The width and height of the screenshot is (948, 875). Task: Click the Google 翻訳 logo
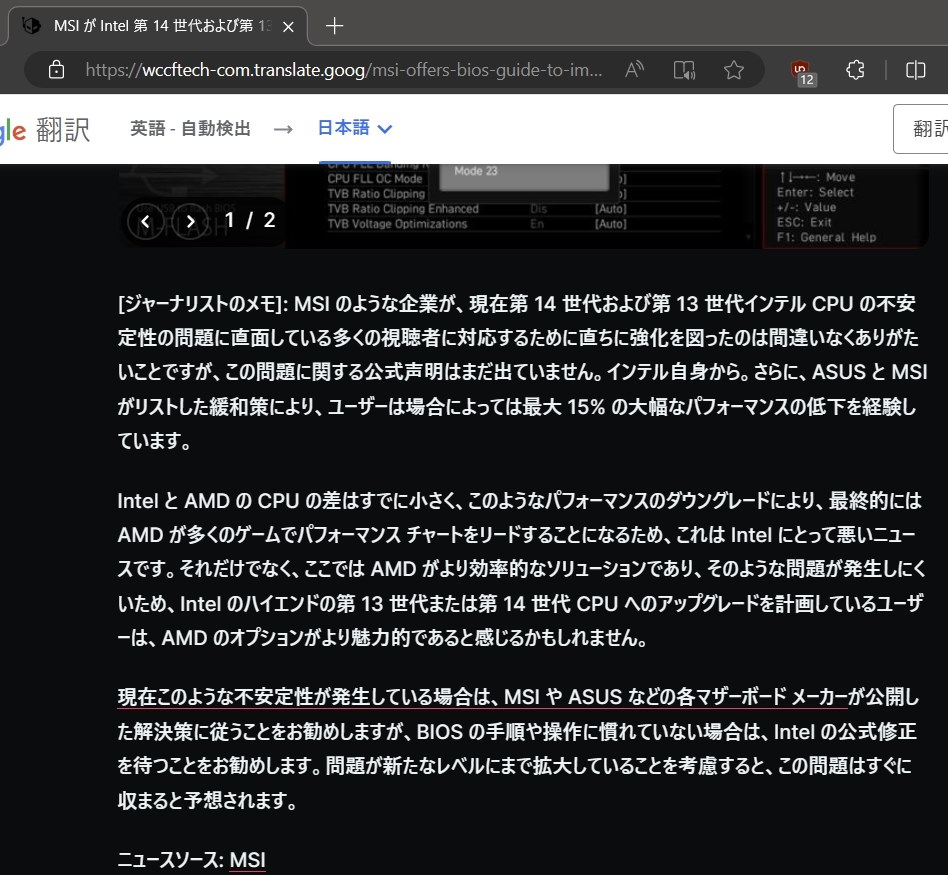pos(40,128)
